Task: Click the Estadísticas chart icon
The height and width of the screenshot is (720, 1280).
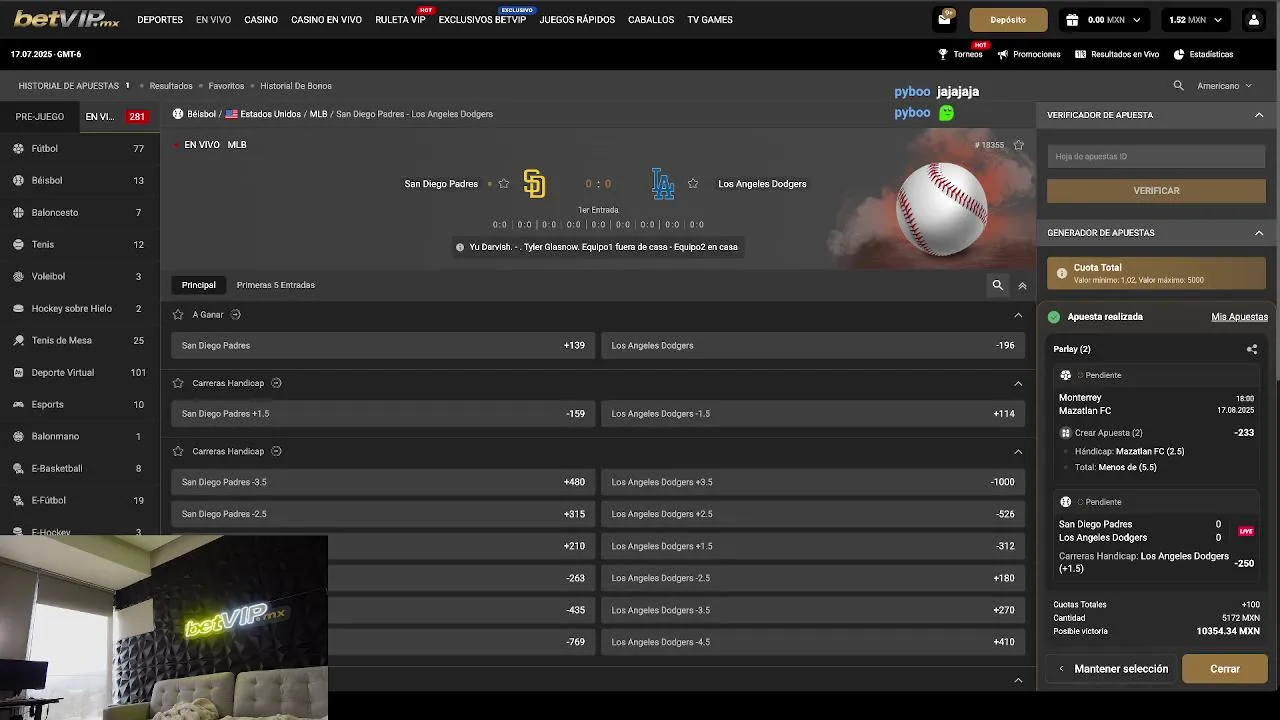Action: (x=1179, y=54)
